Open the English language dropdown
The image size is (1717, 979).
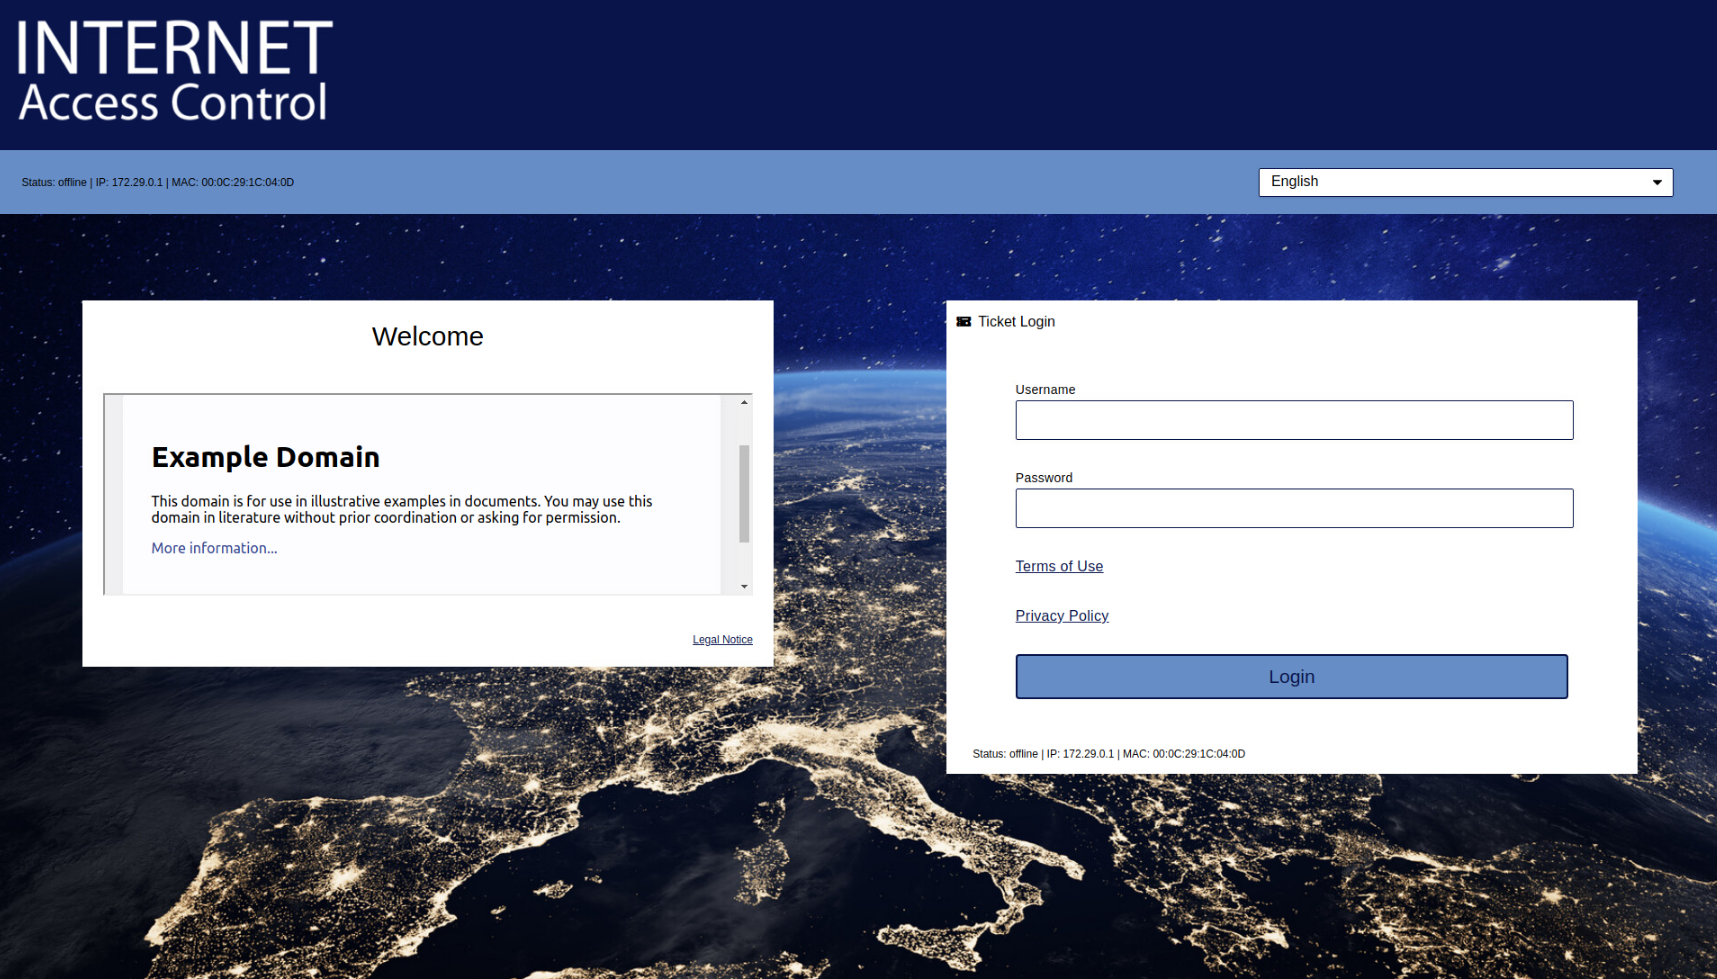click(1465, 182)
